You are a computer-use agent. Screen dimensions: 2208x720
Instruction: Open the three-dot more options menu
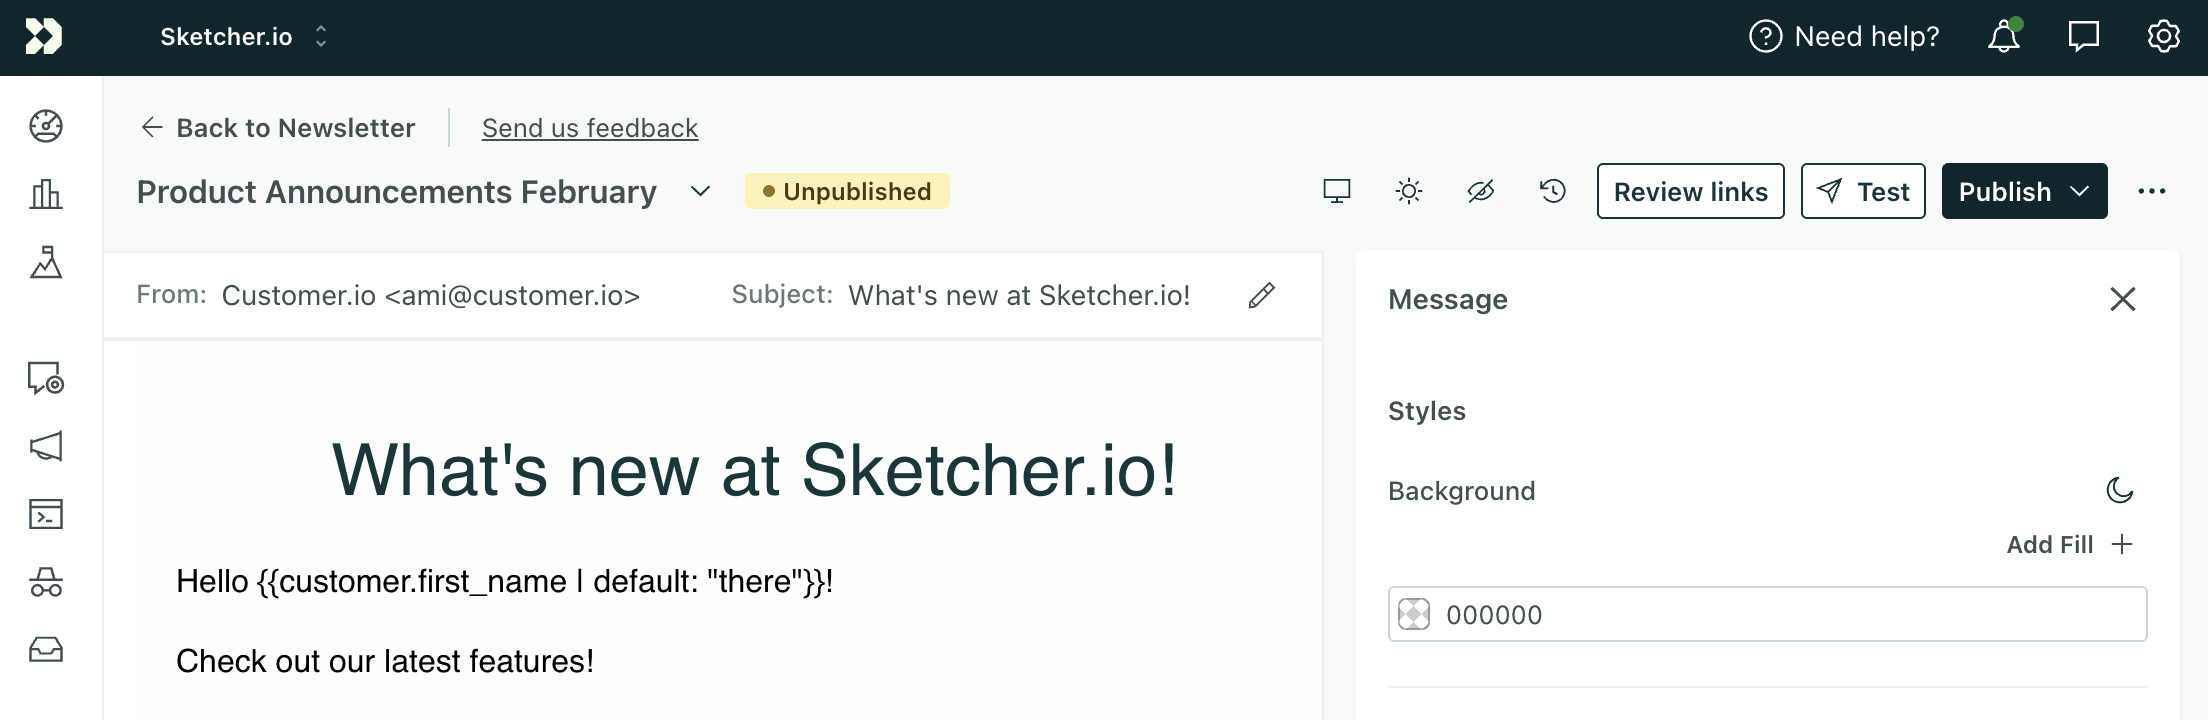[2152, 191]
